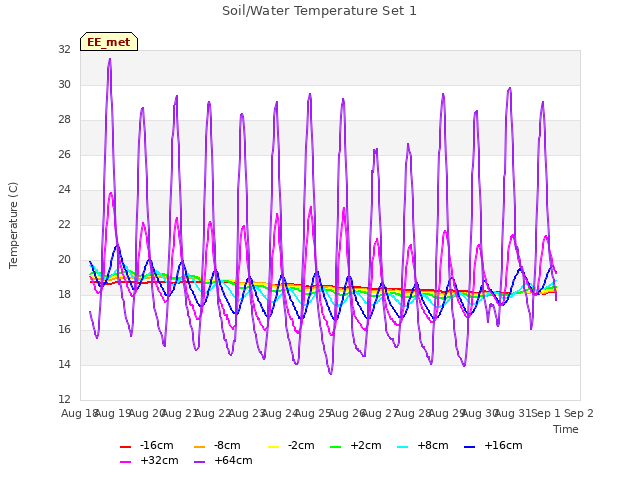Click the Aug 22 x-axis tick label
640x480 pixels.
pos(213,413)
